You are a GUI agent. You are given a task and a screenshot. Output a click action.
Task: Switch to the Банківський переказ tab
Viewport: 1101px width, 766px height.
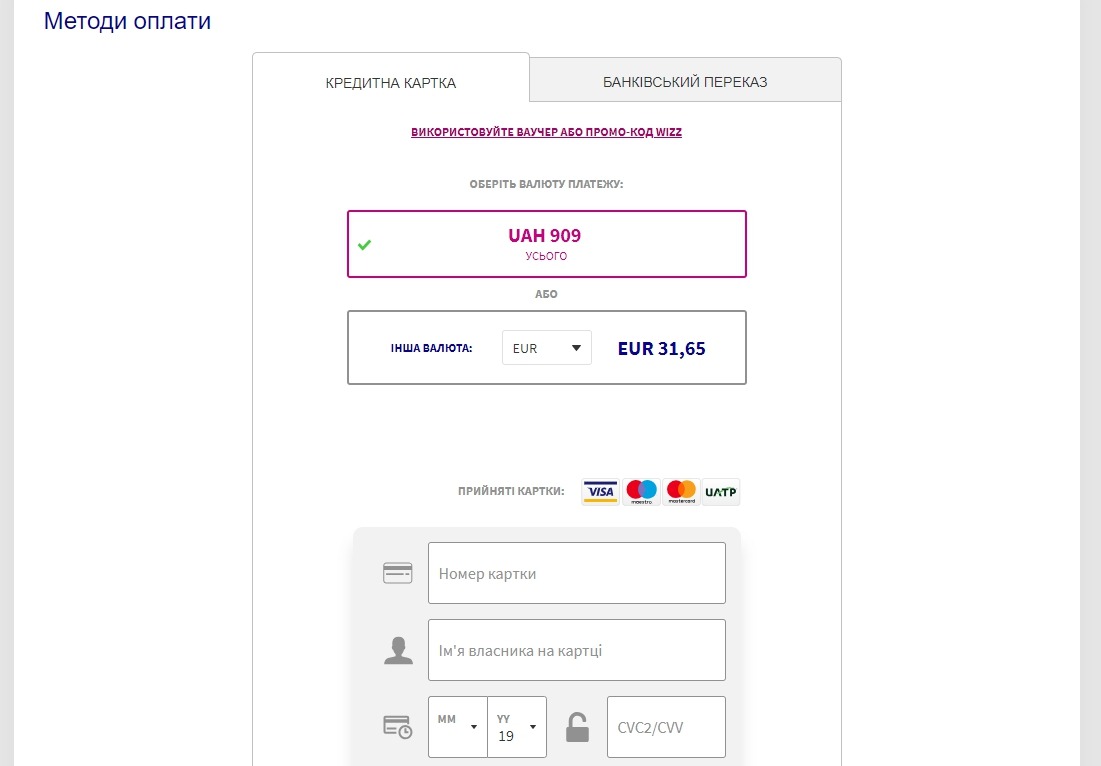[685, 81]
